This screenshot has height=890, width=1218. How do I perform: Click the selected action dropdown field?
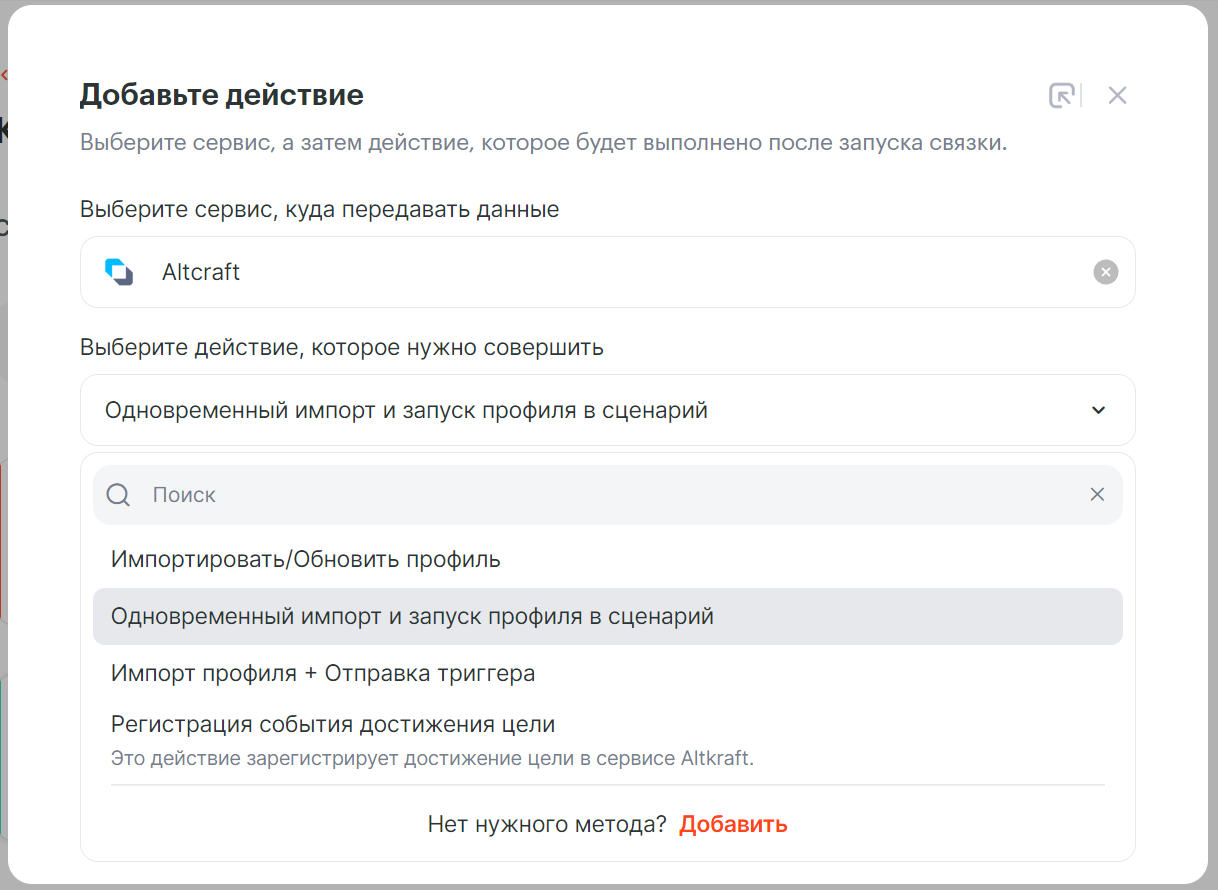point(607,410)
